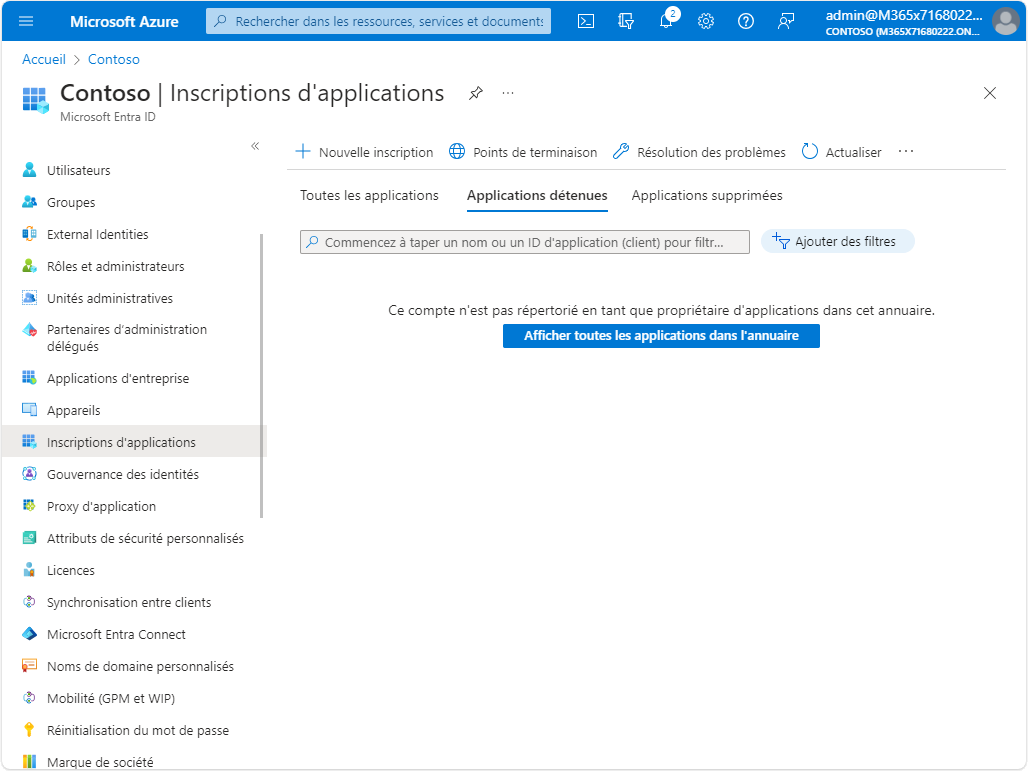Image resolution: width=1028 pixels, height=771 pixels.
Task: Click the account avatar picture
Action: click(1005, 22)
